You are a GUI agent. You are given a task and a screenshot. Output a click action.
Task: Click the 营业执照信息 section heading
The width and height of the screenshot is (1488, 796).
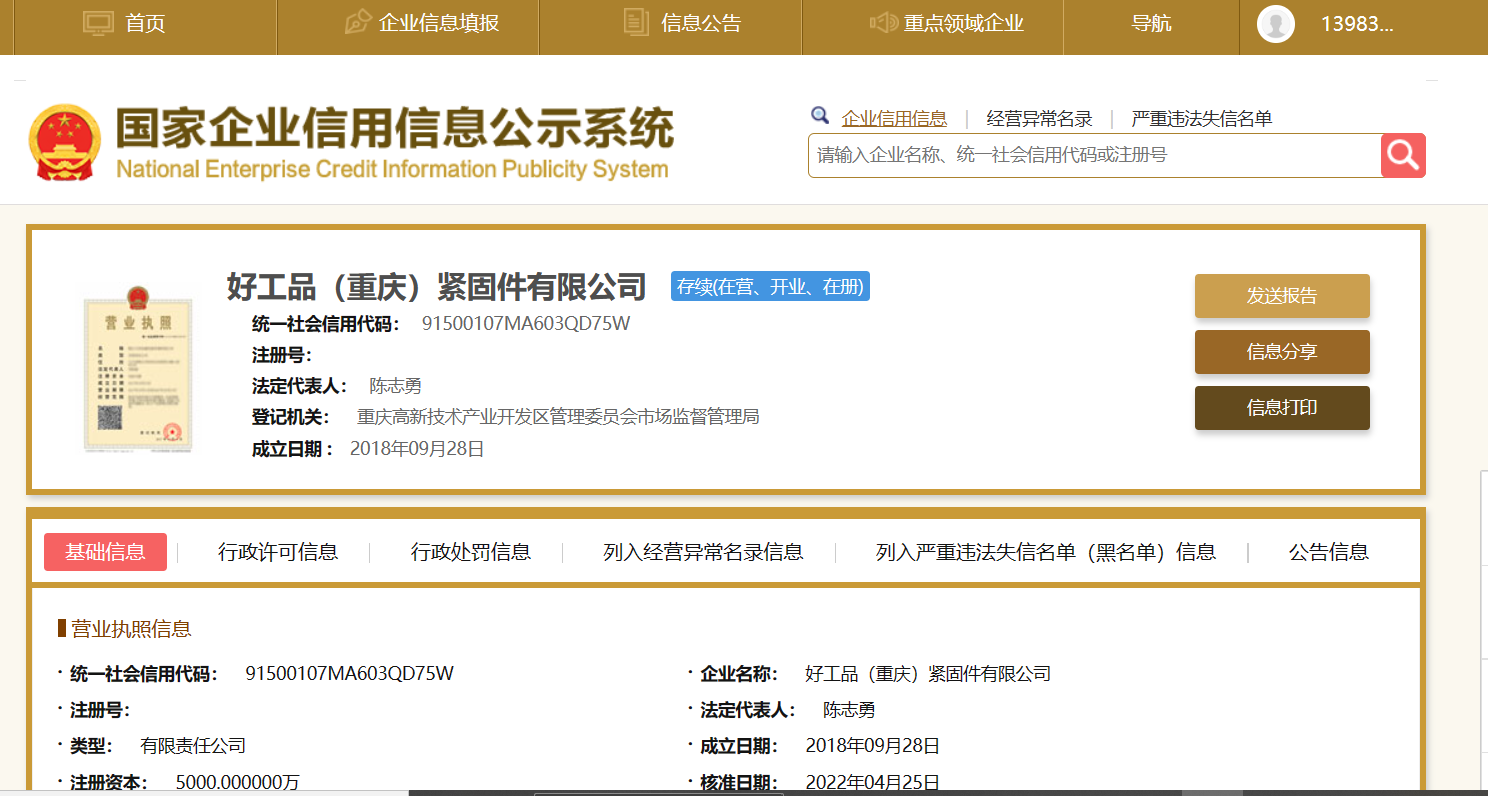click(131, 629)
